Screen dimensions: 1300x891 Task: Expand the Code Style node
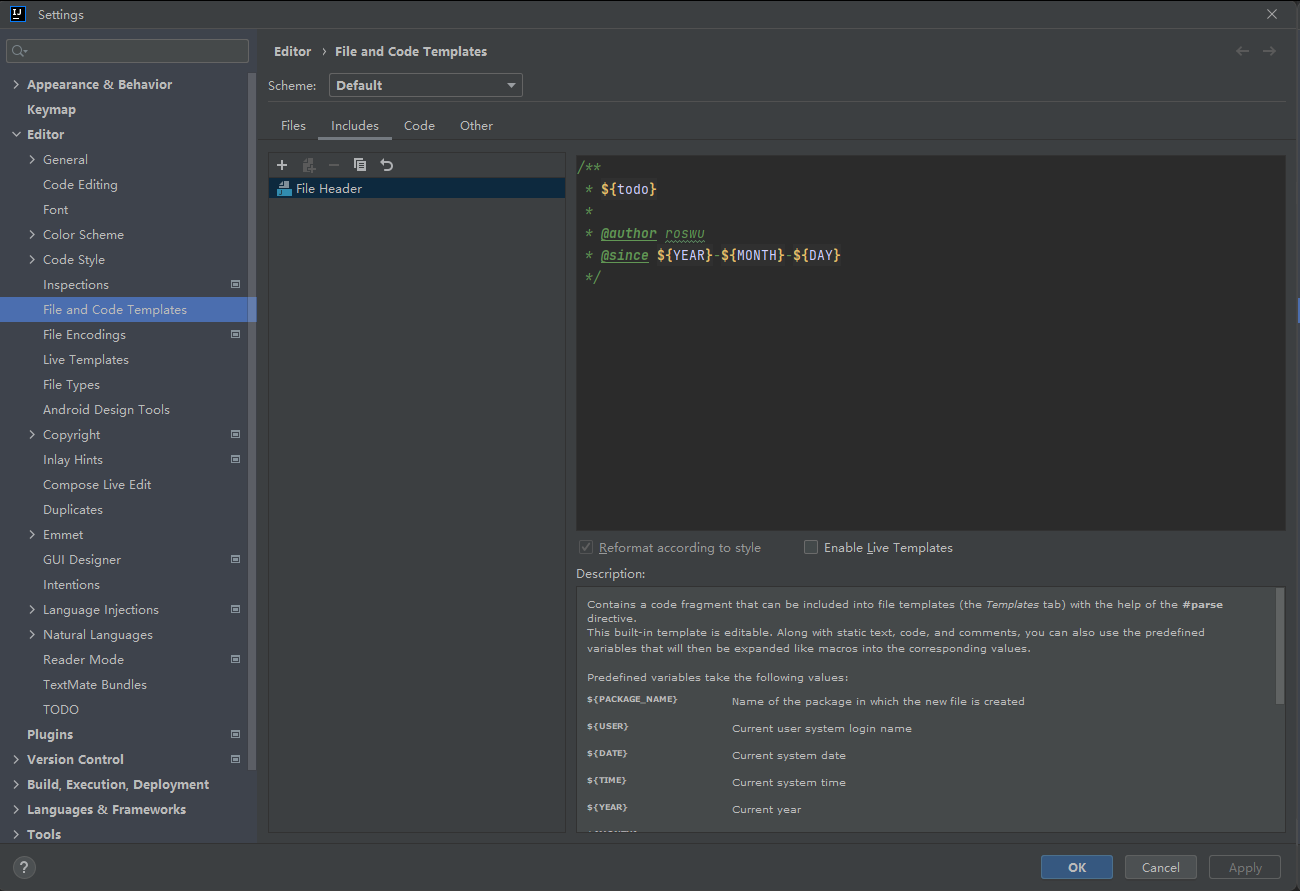click(x=32, y=259)
